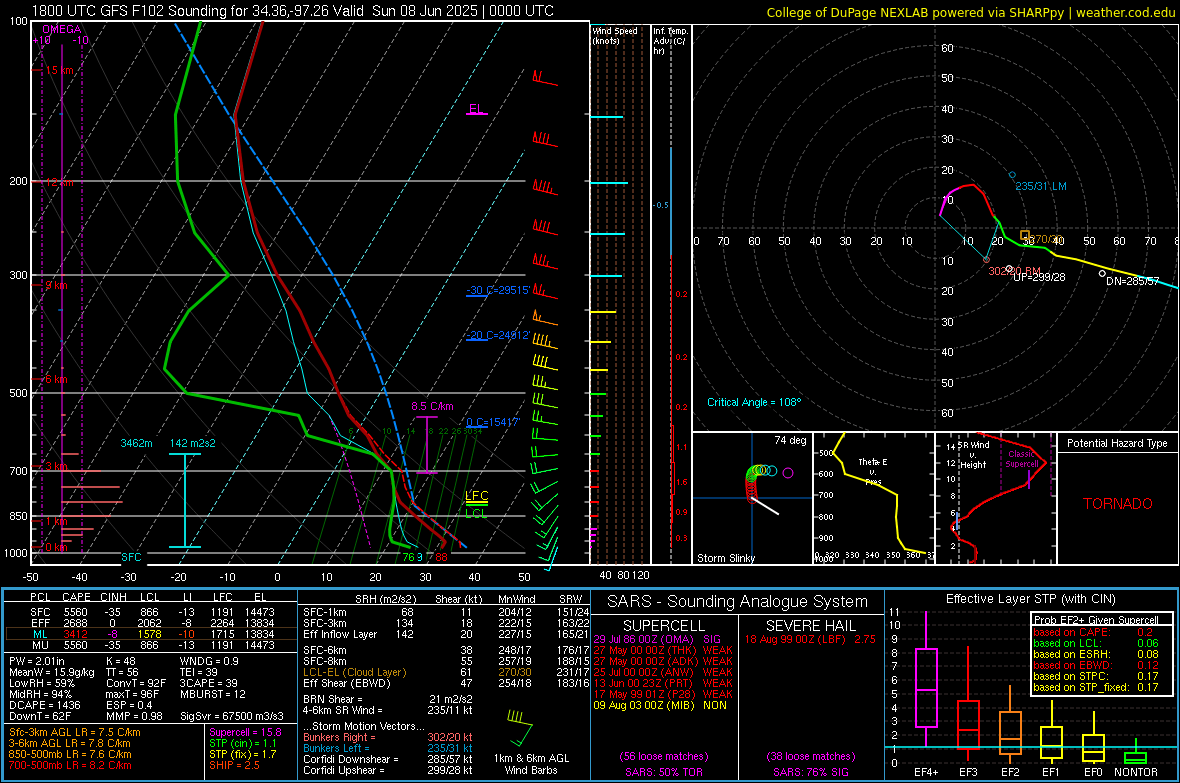Click the Bunkers Left = 235/31 kt row

(x=388, y=748)
